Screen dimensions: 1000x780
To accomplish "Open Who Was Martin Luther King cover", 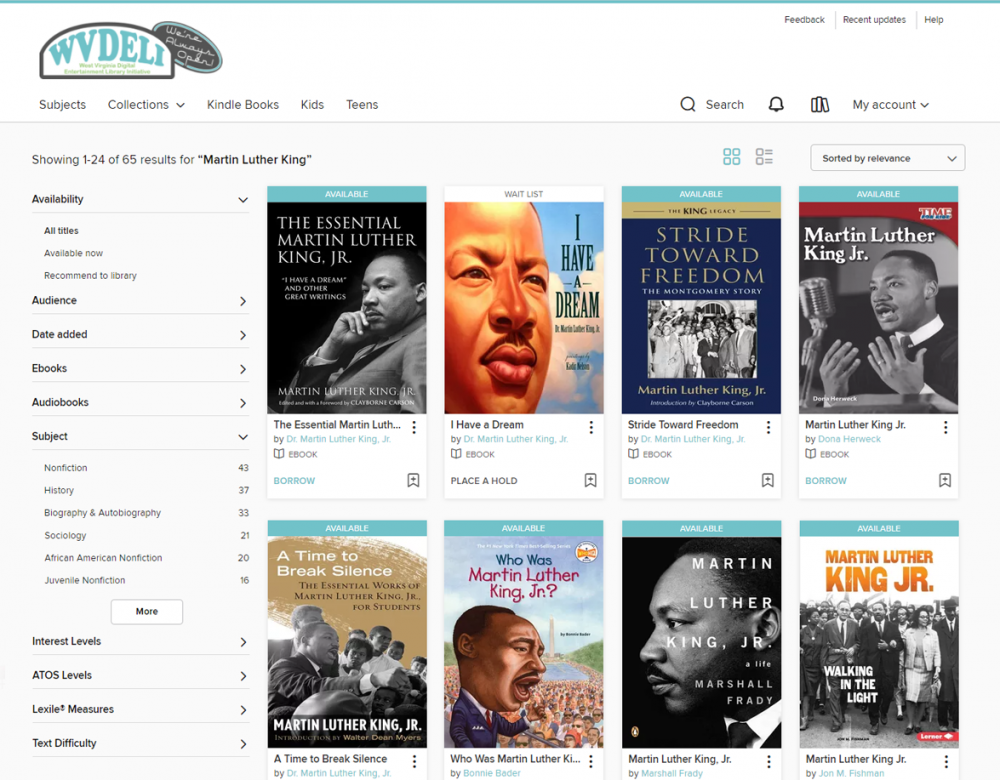I will (524, 642).
